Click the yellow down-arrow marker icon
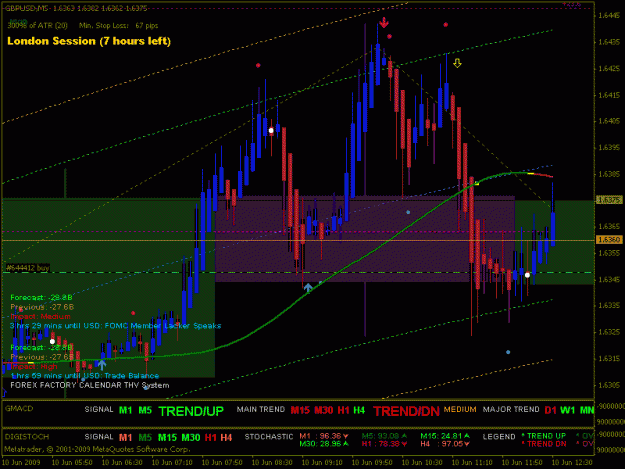Viewport: 625px width, 469px height. pyautogui.click(x=457, y=63)
